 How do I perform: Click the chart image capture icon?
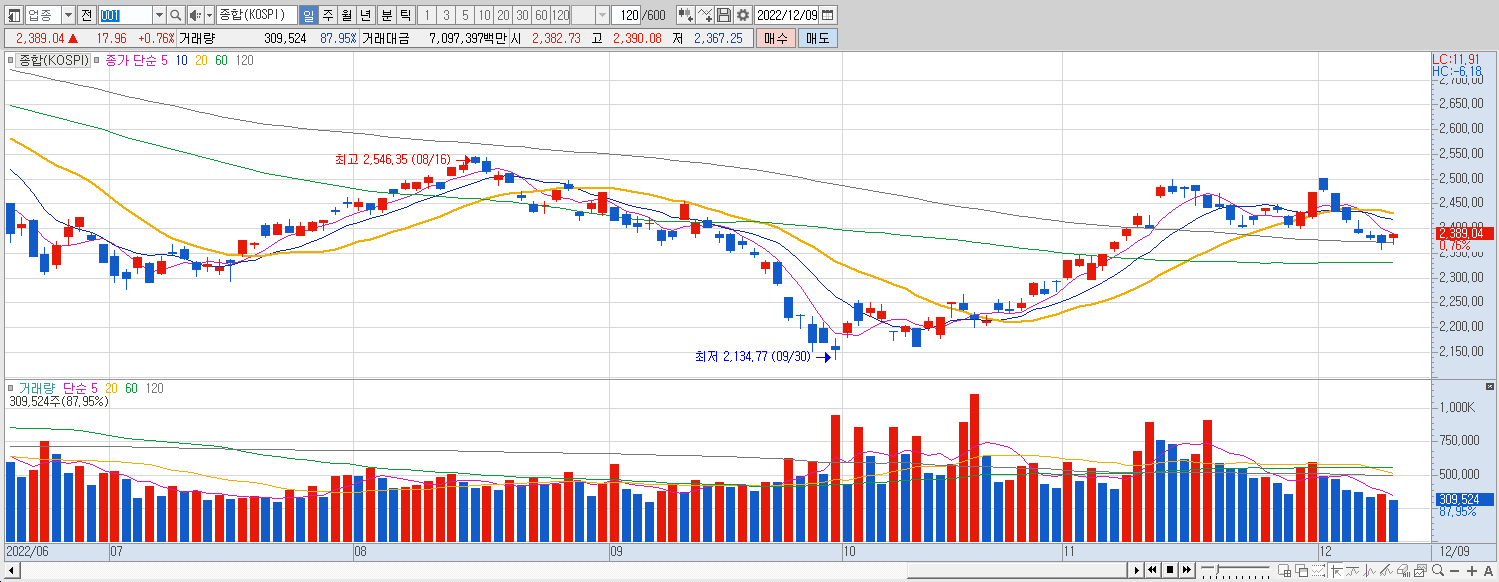coord(1420,570)
